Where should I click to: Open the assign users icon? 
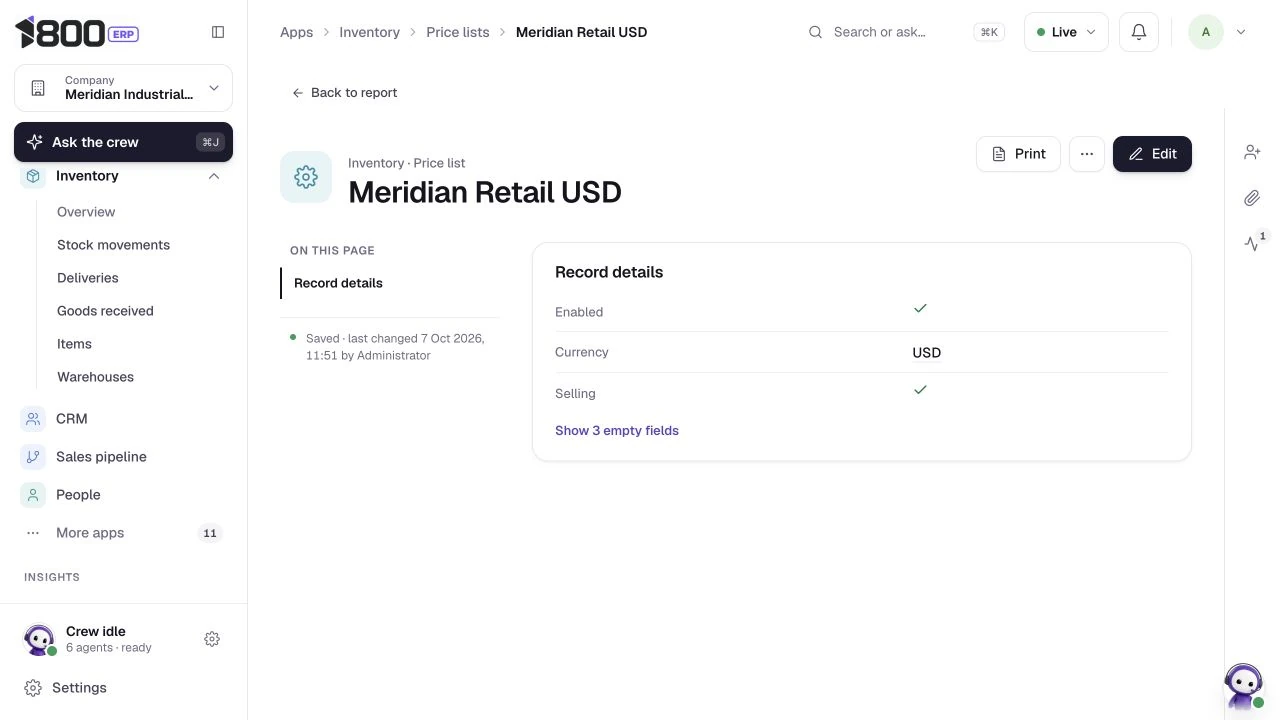[1252, 152]
